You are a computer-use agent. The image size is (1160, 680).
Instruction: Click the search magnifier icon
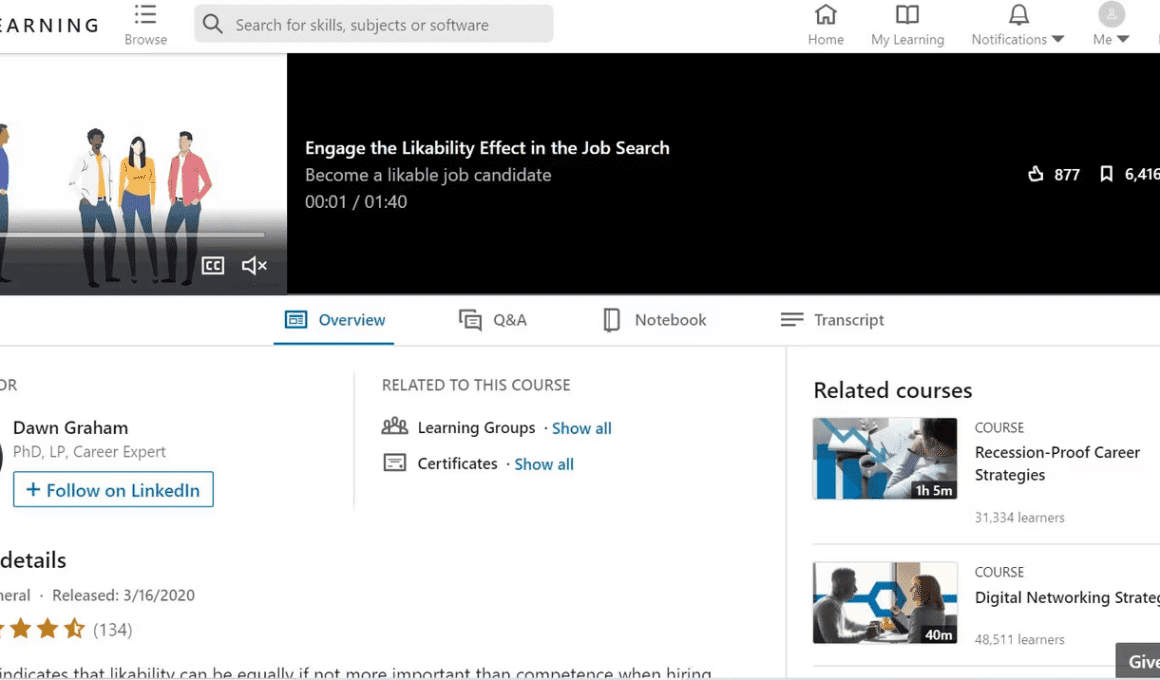(212, 24)
